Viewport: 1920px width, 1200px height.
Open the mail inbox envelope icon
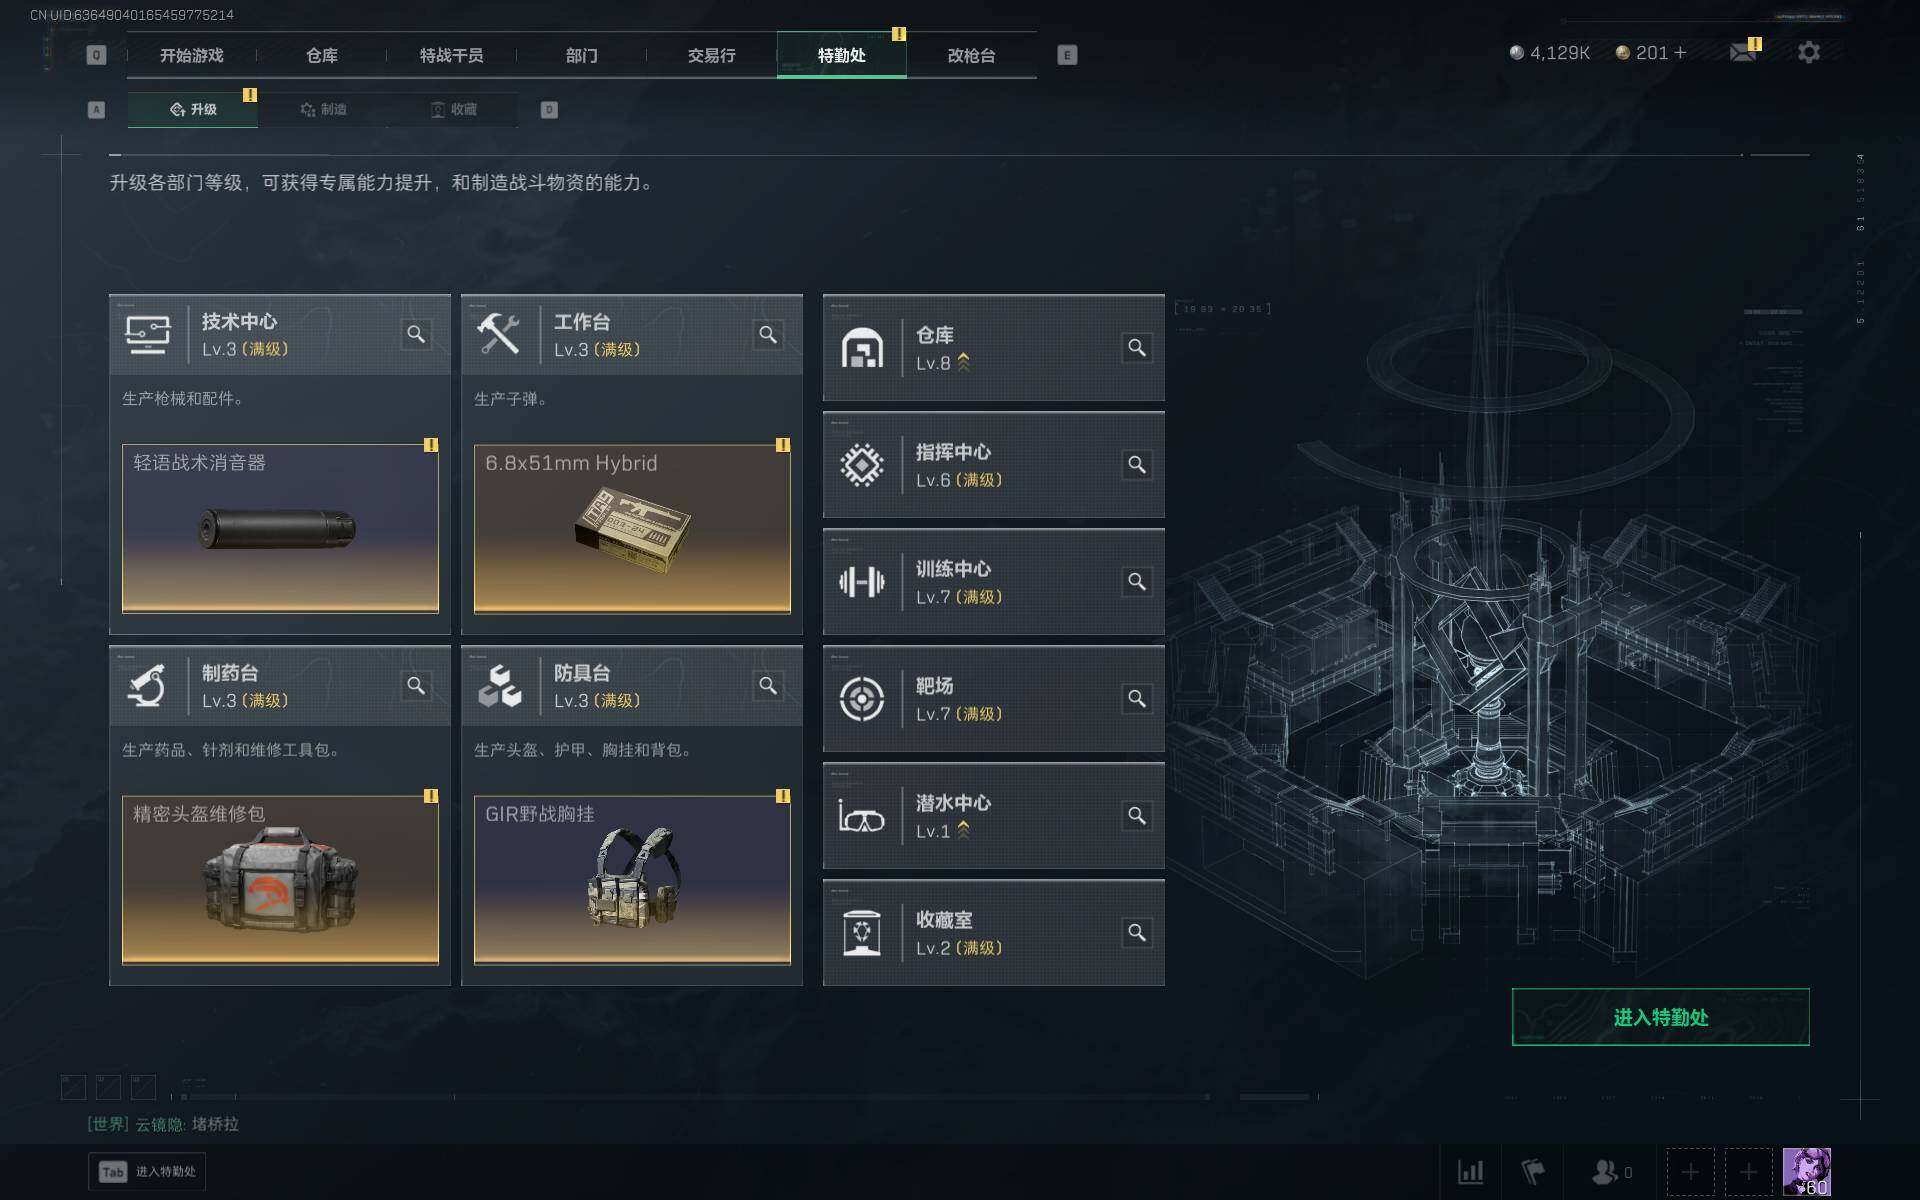coord(1743,52)
